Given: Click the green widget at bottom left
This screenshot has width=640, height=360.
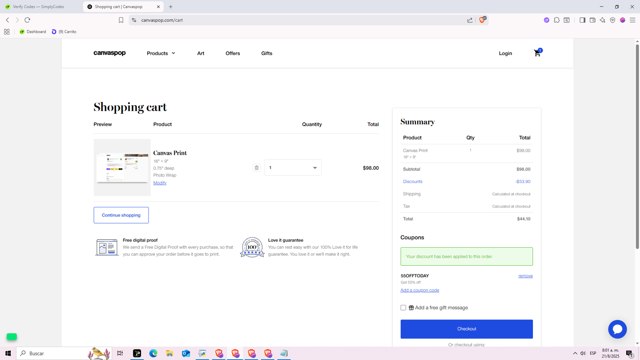Looking at the screenshot, I should (x=11, y=337).
